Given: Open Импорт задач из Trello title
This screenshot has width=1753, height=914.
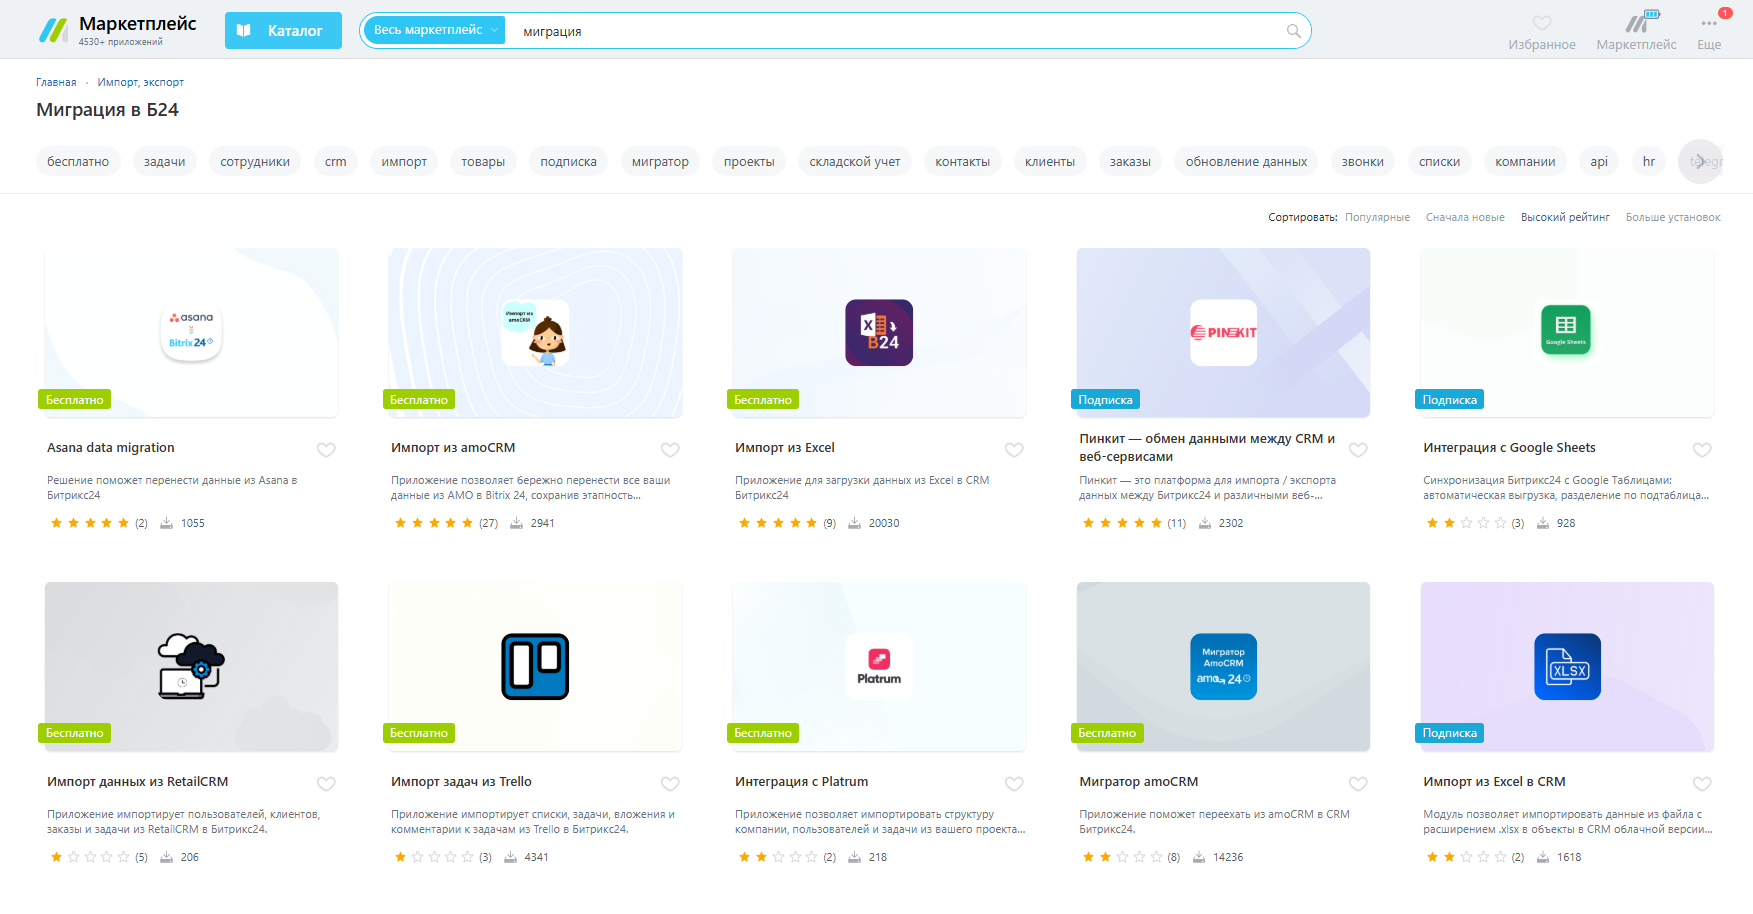Looking at the screenshot, I should pos(461,782).
